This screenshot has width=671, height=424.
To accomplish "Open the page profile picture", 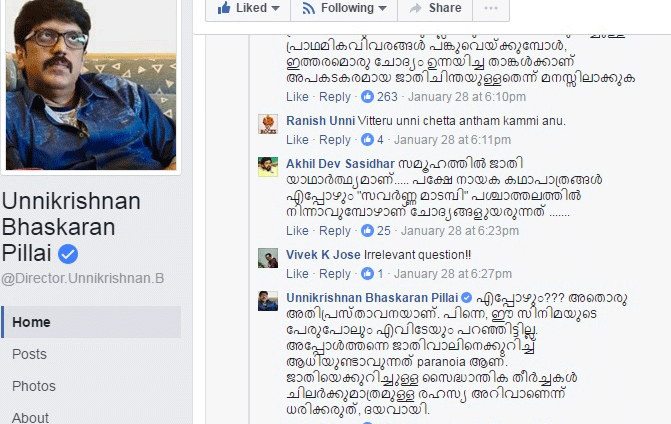I will (x=91, y=85).
